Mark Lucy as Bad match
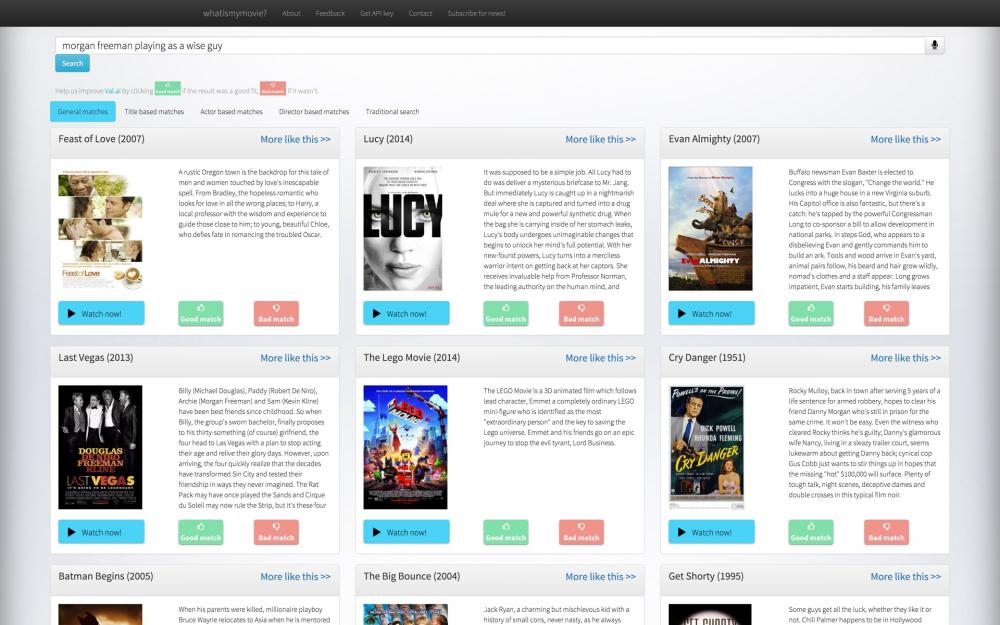Screen dimensions: 1000x625 click(x=581, y=314)
